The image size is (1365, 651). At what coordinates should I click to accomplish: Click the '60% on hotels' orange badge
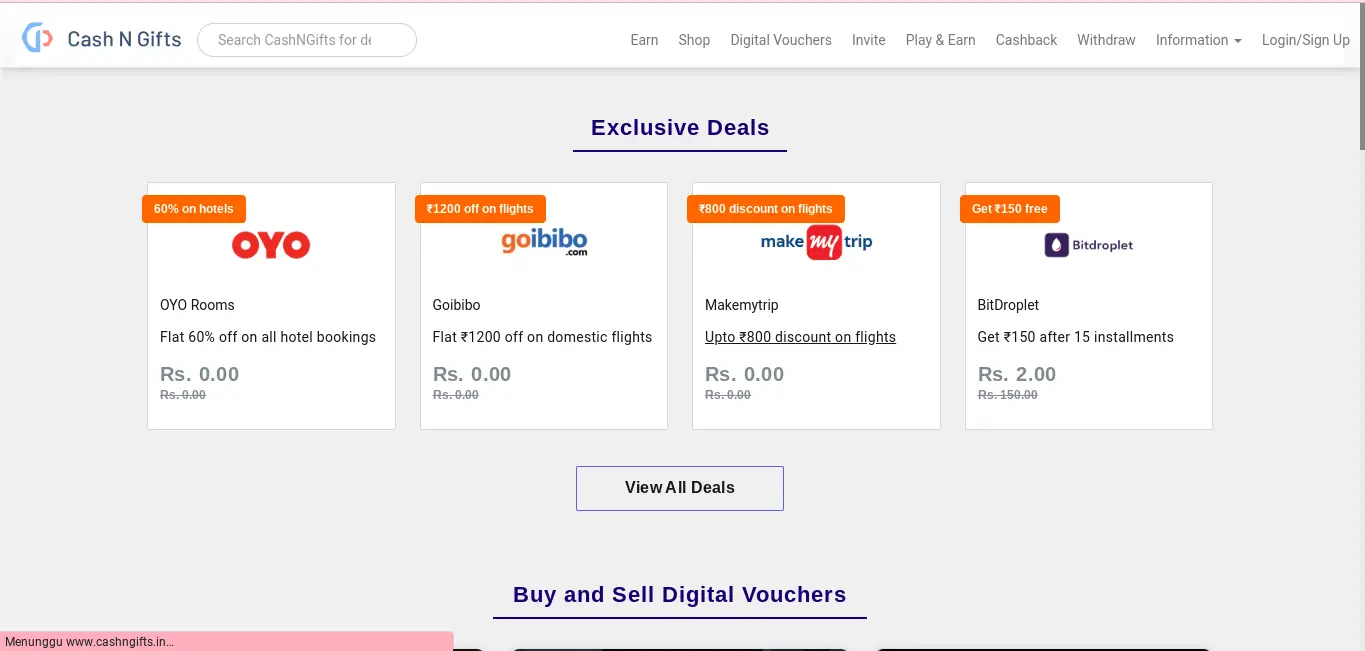coord(194,209)
